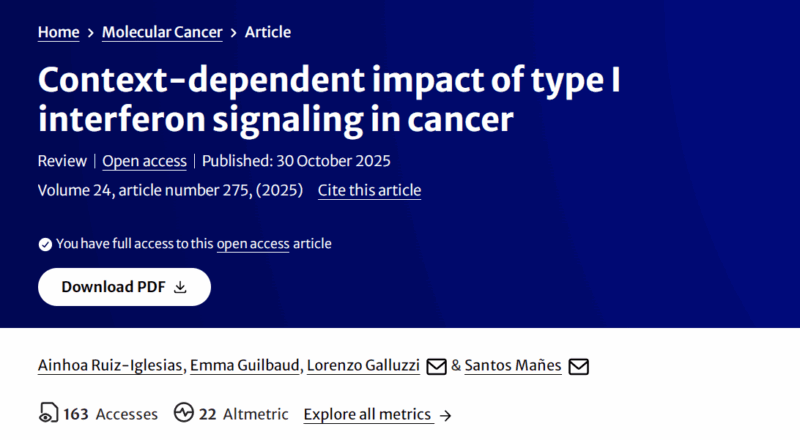Click the mail icon next to Lorenzo Galluzzi
The width and height of the screenshot is (800, 440).
point(436,367)
